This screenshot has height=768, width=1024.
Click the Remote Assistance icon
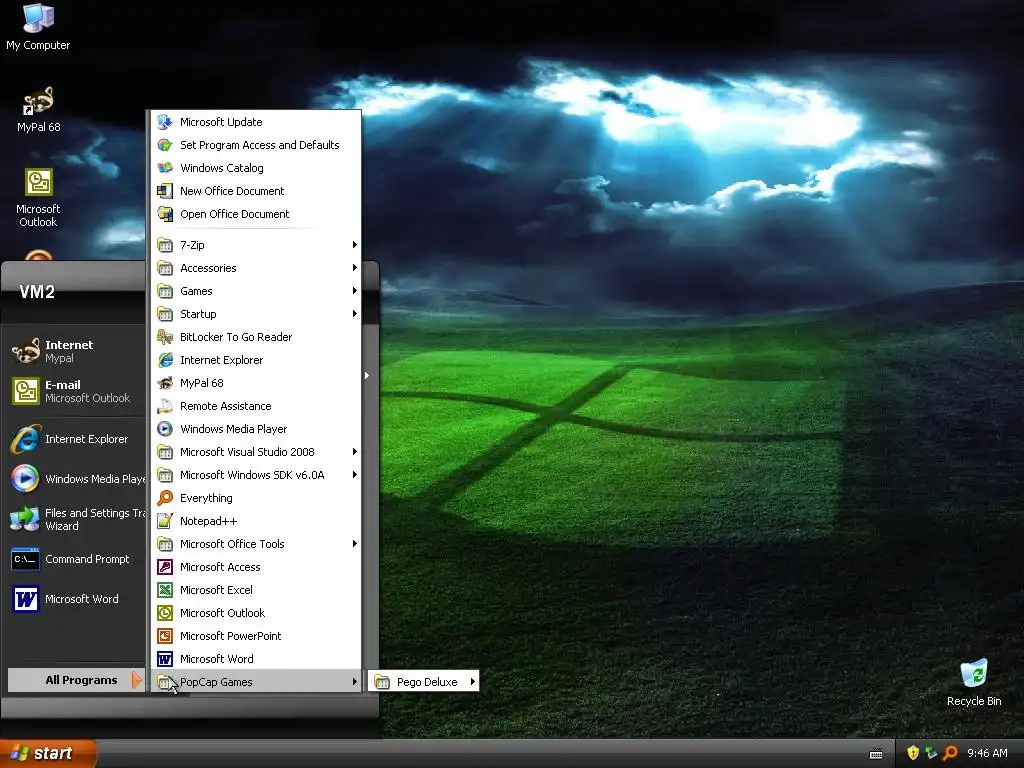[x=165, y=406]
